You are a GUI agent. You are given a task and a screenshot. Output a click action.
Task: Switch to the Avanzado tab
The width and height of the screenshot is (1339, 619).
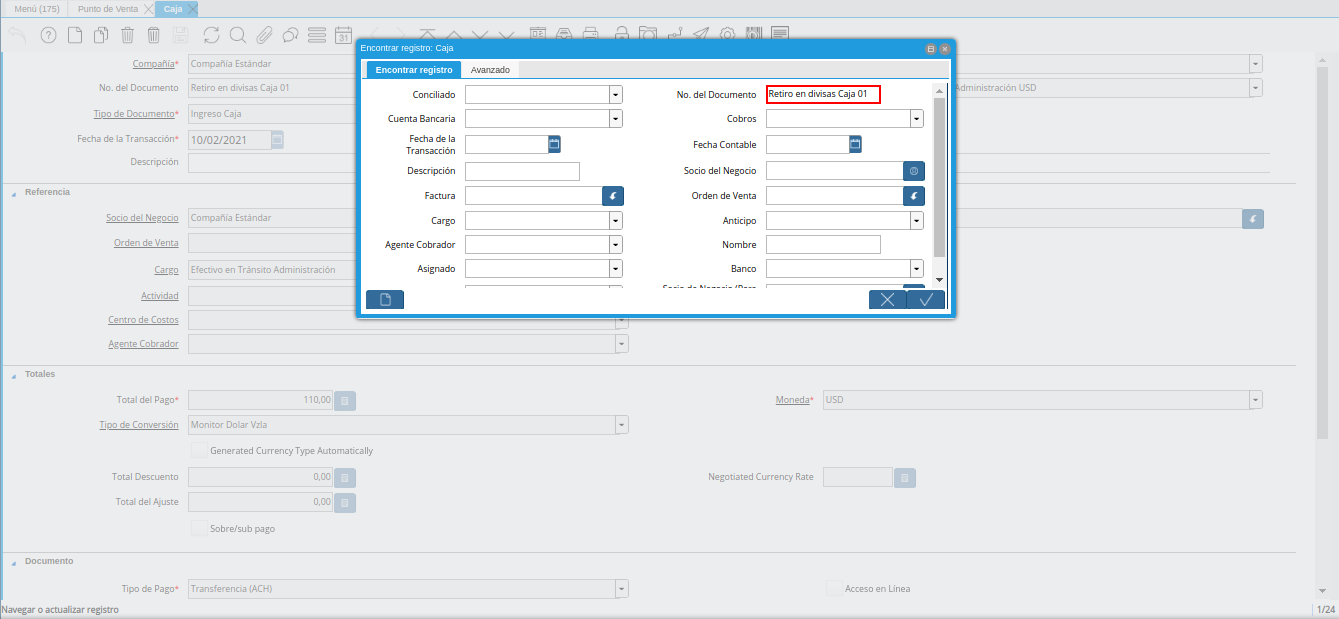click(x=490, y=70)
